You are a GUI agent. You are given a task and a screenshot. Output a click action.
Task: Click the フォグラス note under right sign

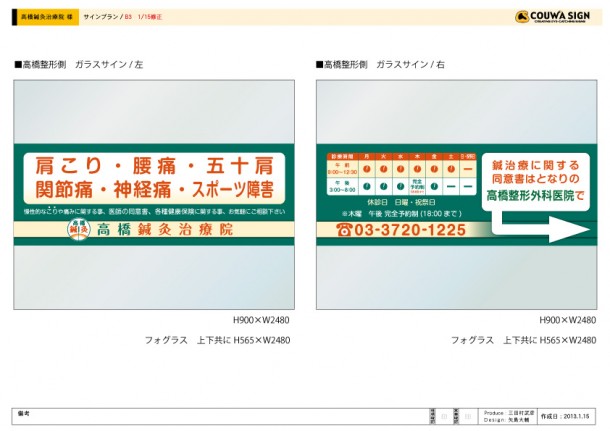[x=524, y=340]
